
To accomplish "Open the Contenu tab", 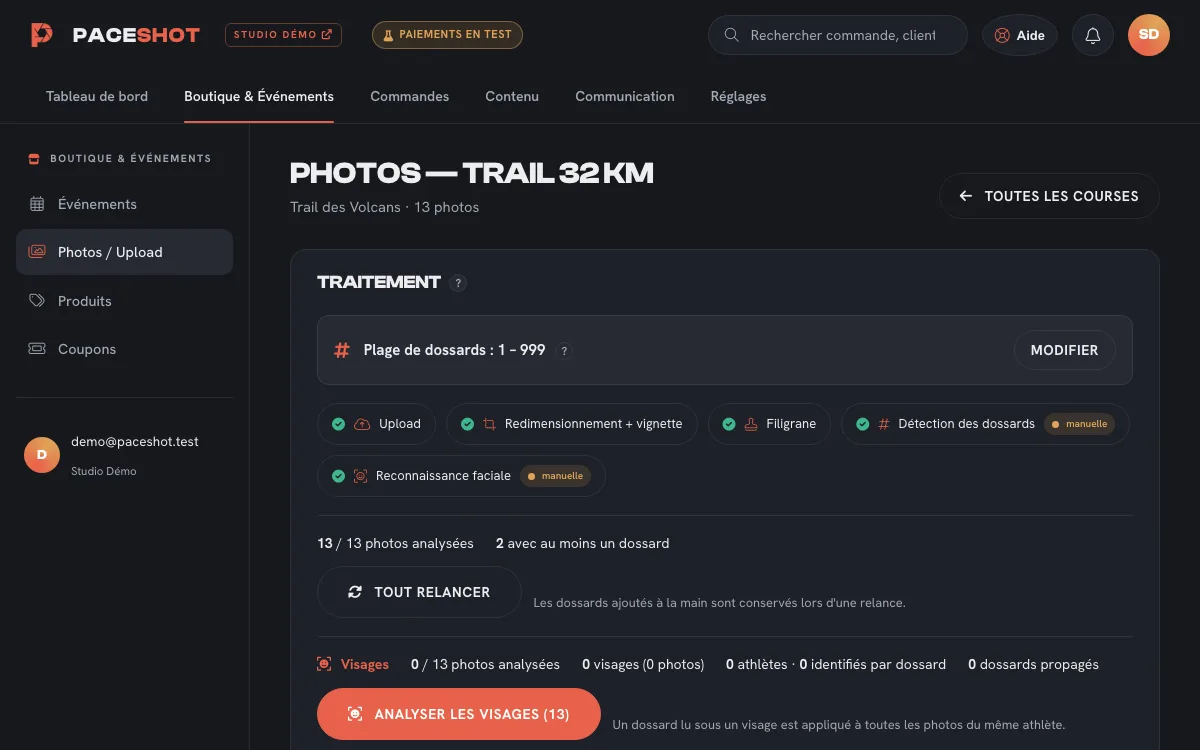I will (512, 96).
